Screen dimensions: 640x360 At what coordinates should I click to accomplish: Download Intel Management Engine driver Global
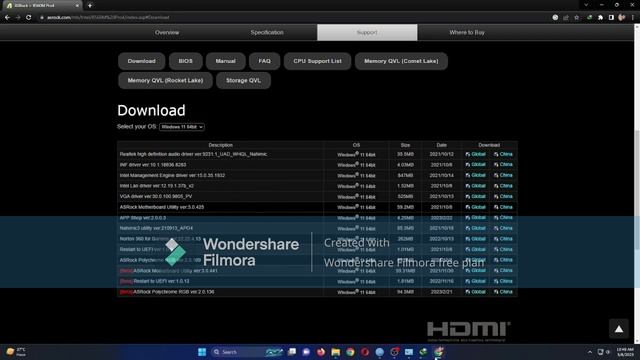pyautogui.click(x=476, y=175)
